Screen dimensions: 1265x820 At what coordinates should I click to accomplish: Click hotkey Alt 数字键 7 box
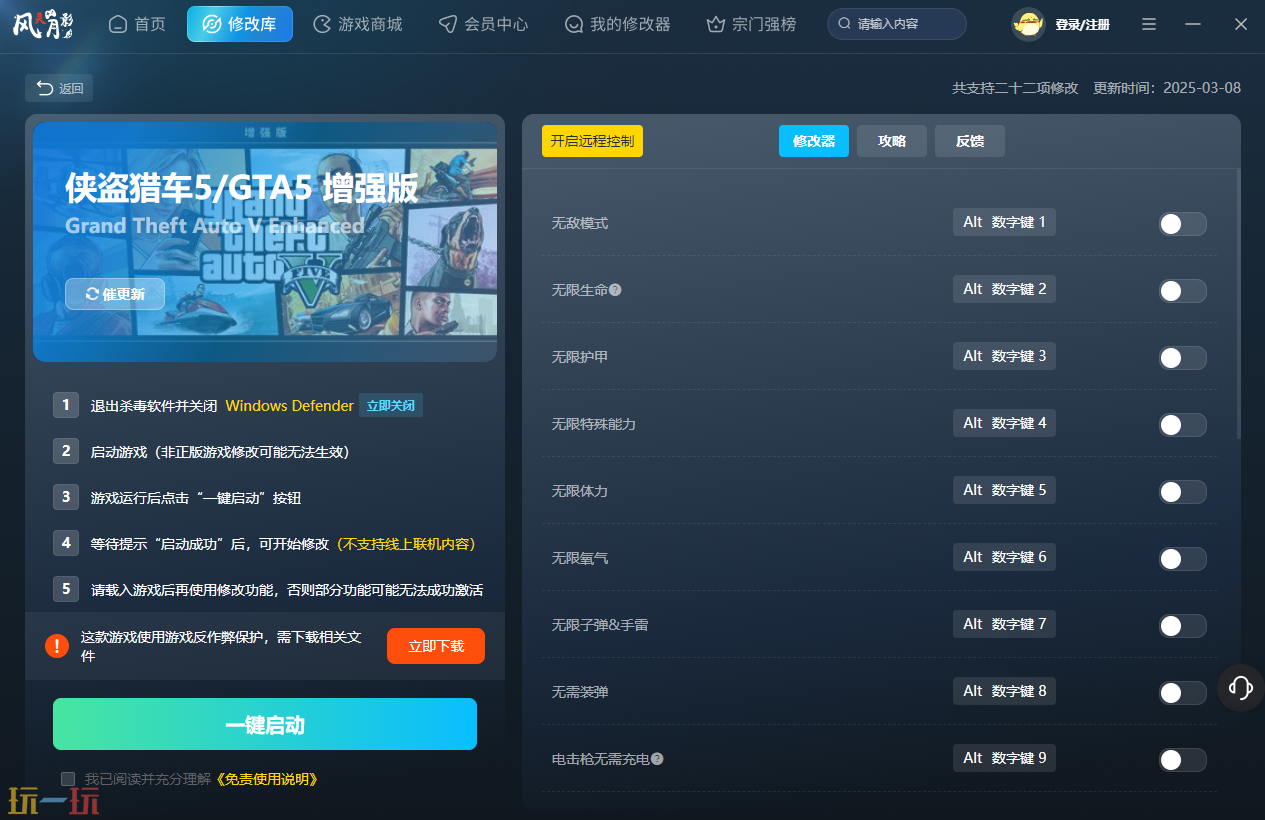coord(1004,624)
